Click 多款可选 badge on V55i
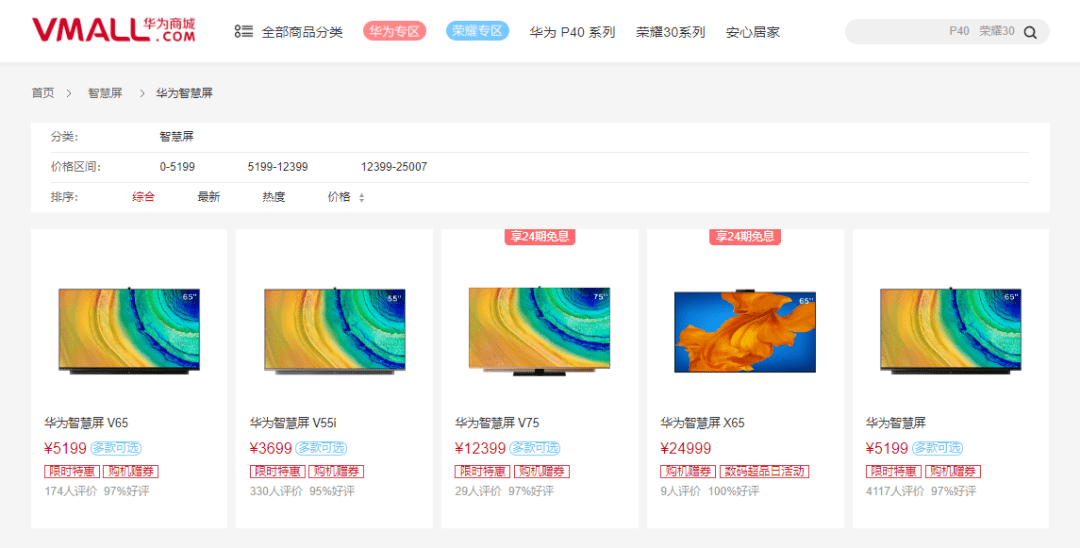The width and height of the screenshot is (1080, 548). (x=321, y=448)
